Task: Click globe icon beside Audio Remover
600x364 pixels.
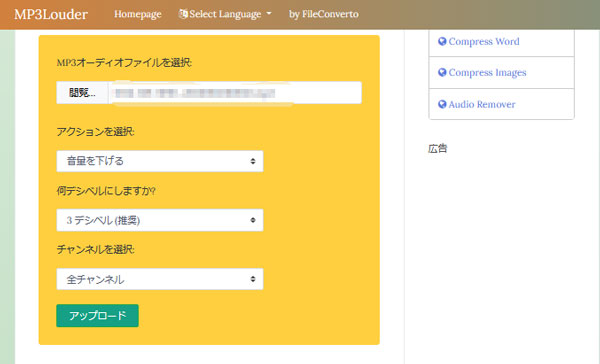Action: tap(442, 104)
